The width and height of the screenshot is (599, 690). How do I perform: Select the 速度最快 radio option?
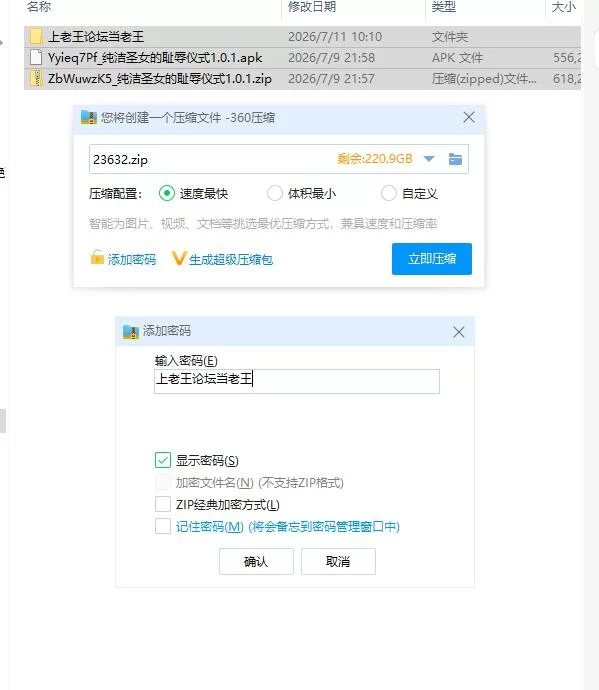167,193
